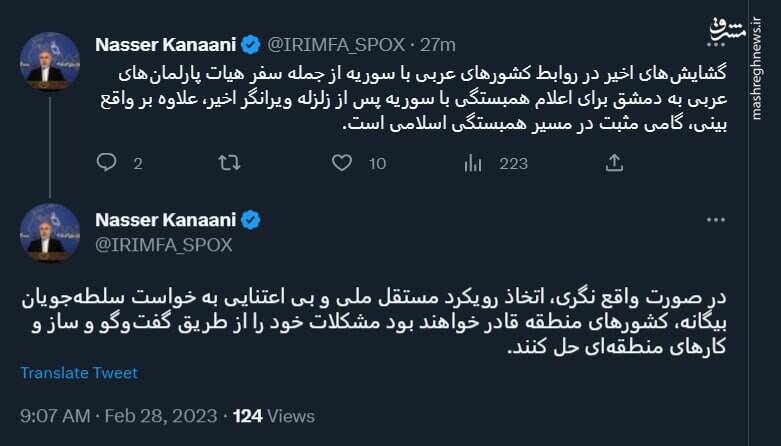
Task: Click the reply icon on first tweet
Action: (106, 162)
